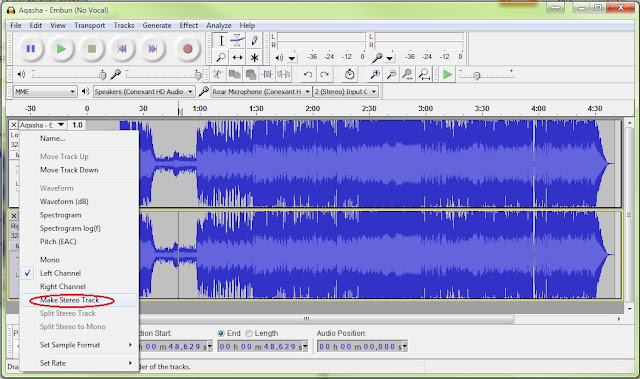The width and height of the screenshot is (640, 379).
Task: Adjust the input microphone volume slider
Action: 163,75
